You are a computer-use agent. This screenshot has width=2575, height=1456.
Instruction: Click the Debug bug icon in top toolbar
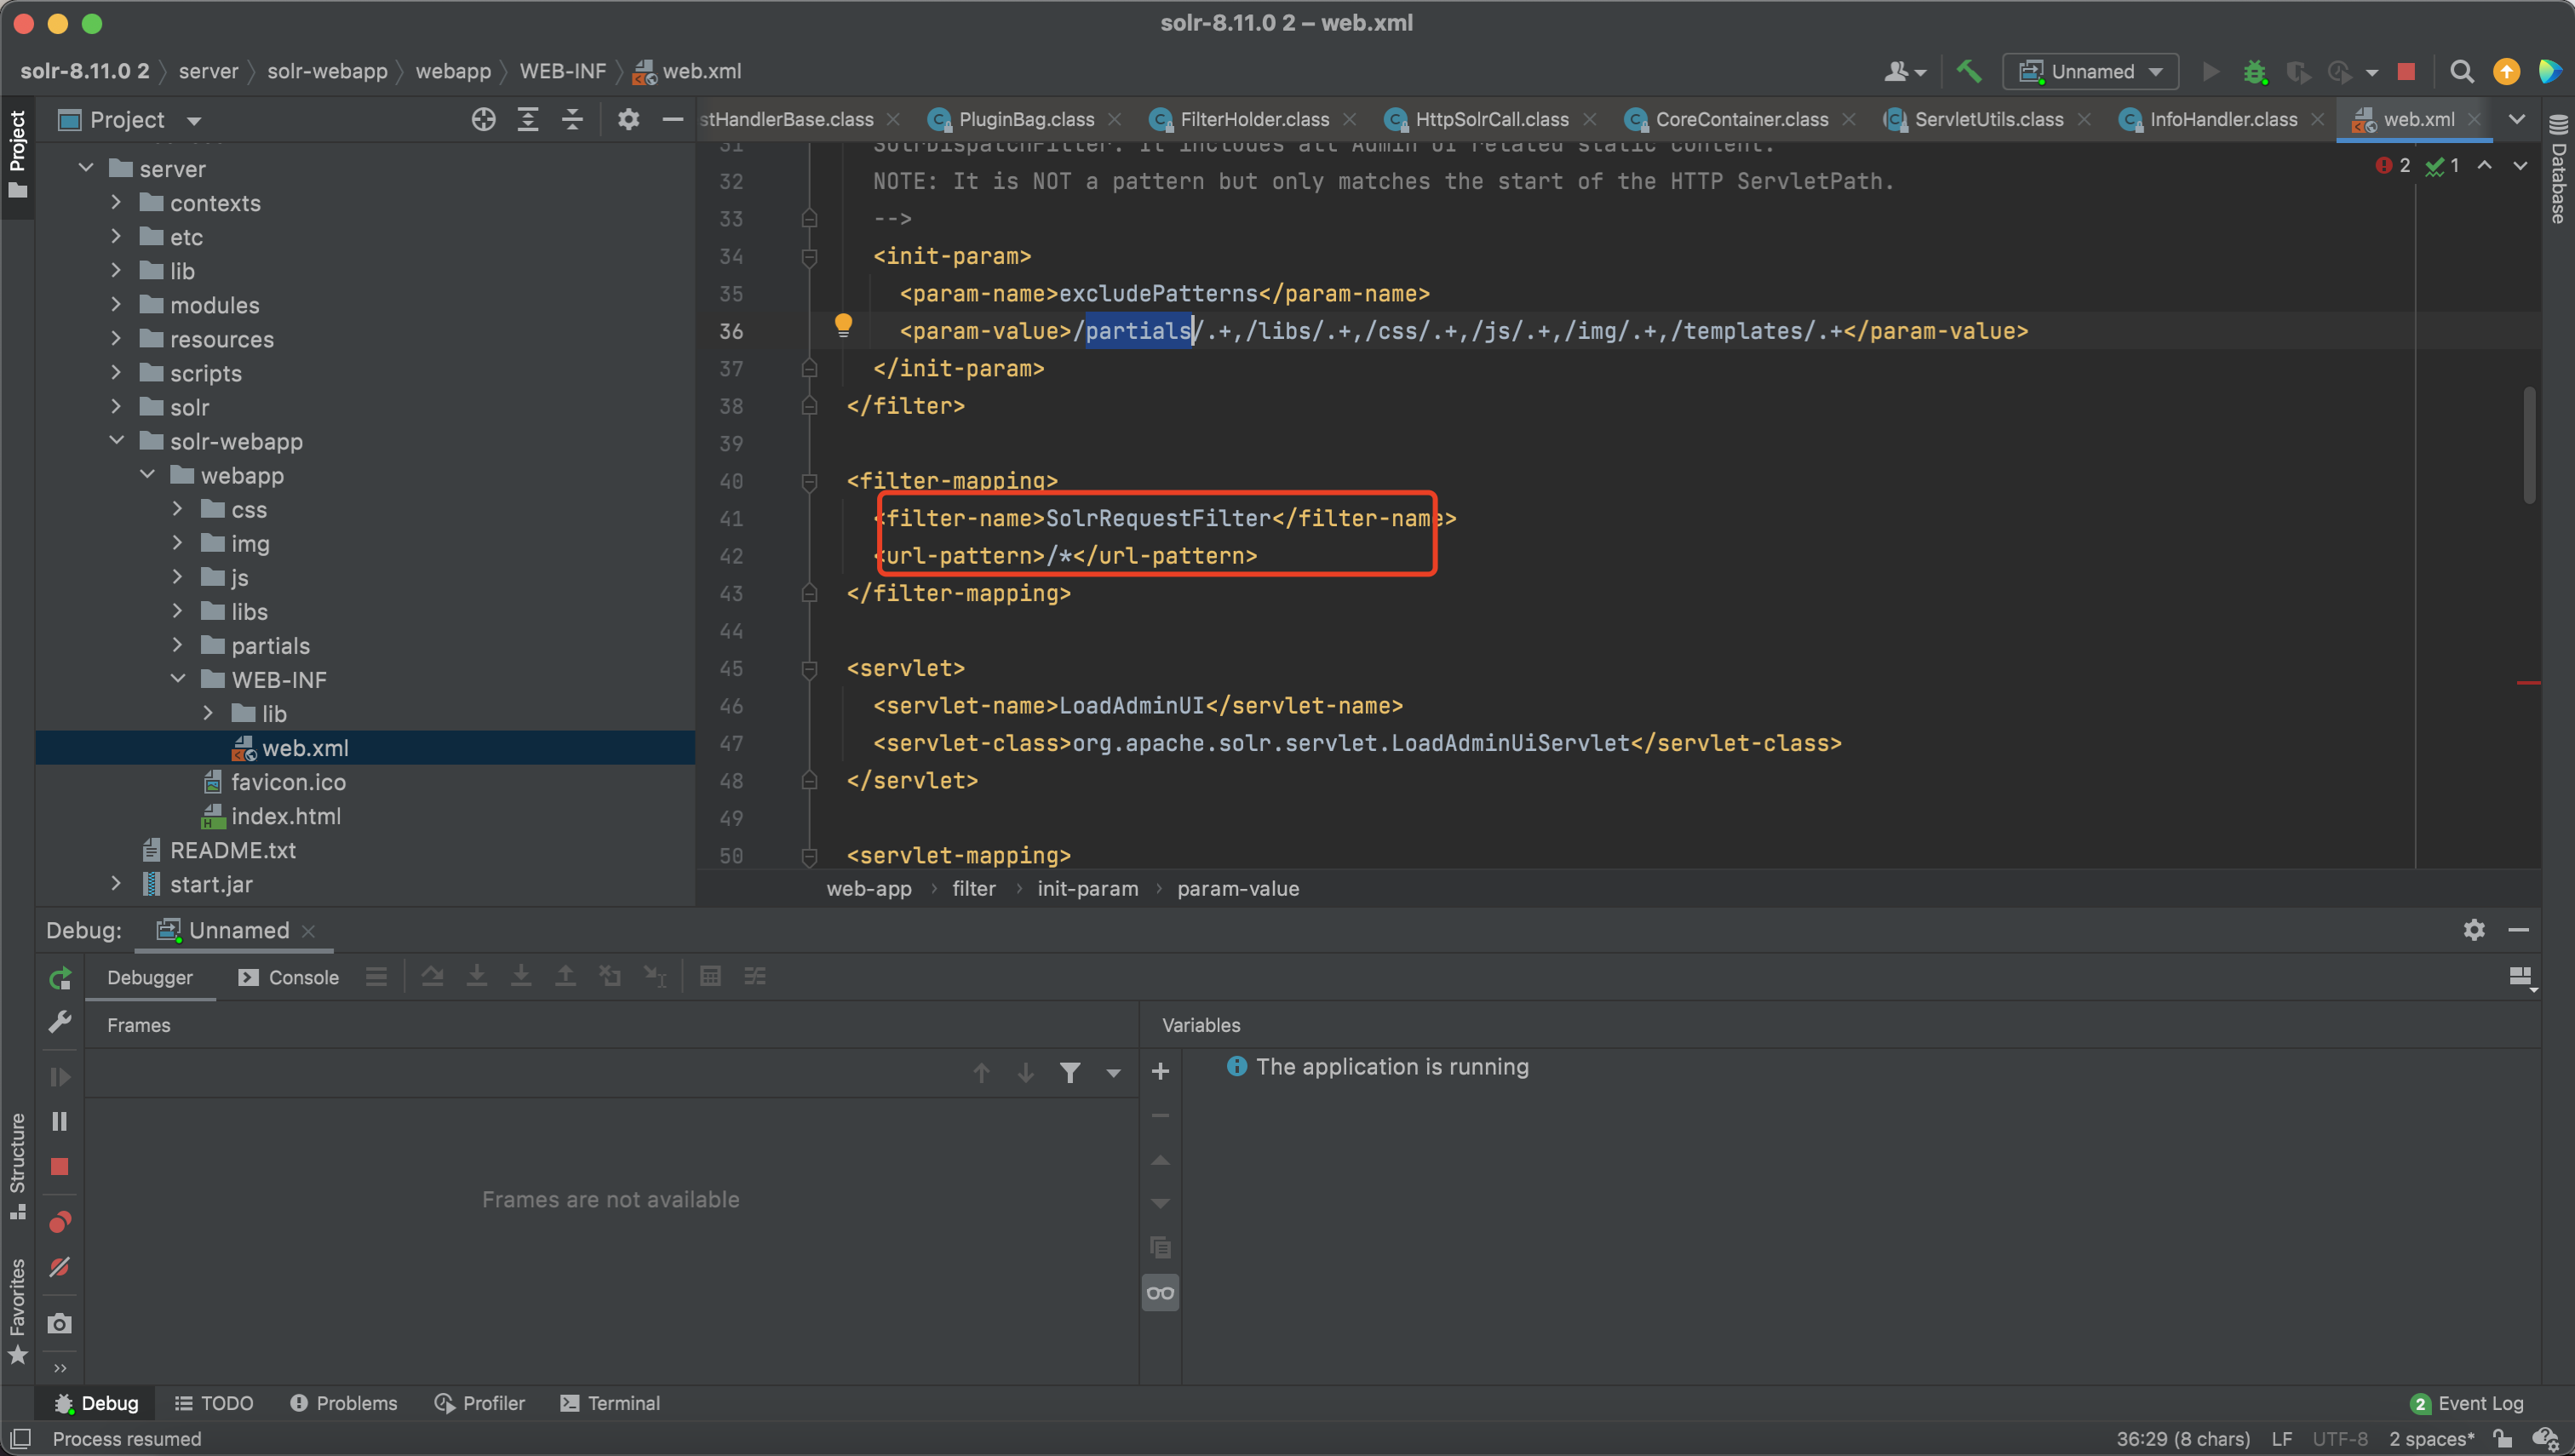2254,71
